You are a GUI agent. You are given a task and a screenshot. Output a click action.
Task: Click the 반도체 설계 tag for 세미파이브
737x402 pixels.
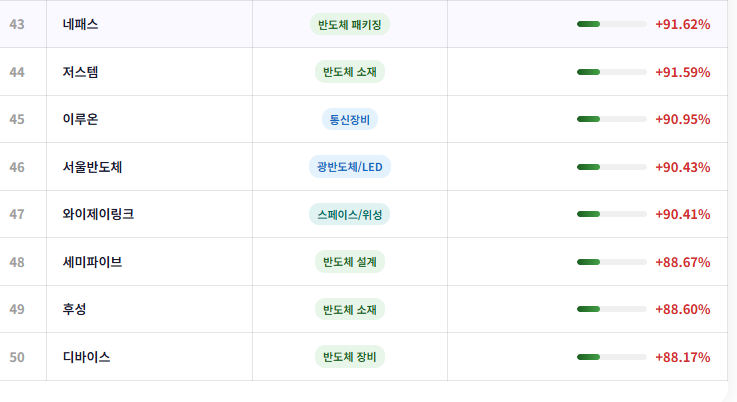tap(350, 262)
